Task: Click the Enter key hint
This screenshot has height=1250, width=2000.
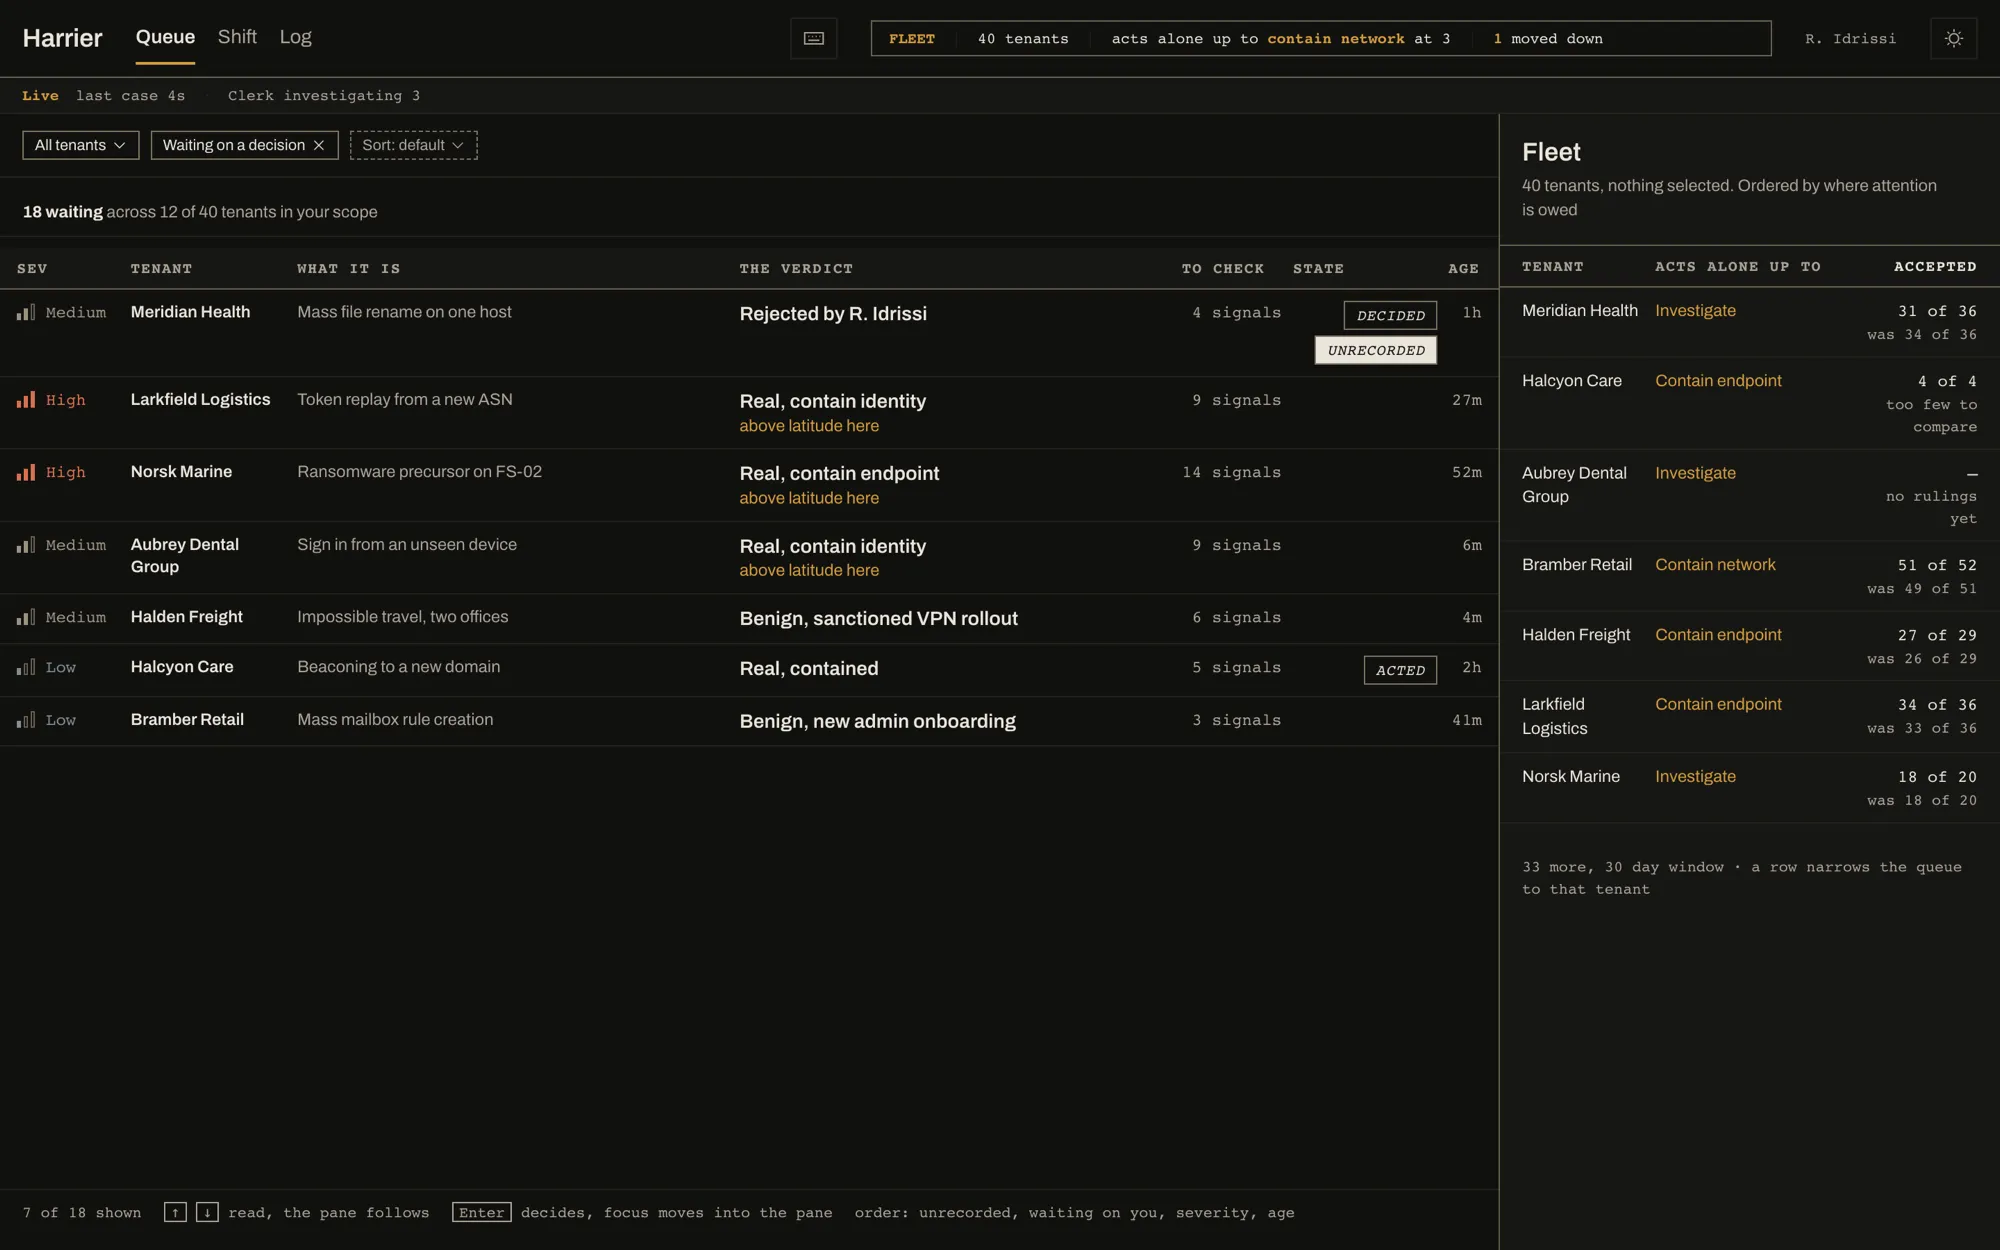Action: [x=482, y=1212]
